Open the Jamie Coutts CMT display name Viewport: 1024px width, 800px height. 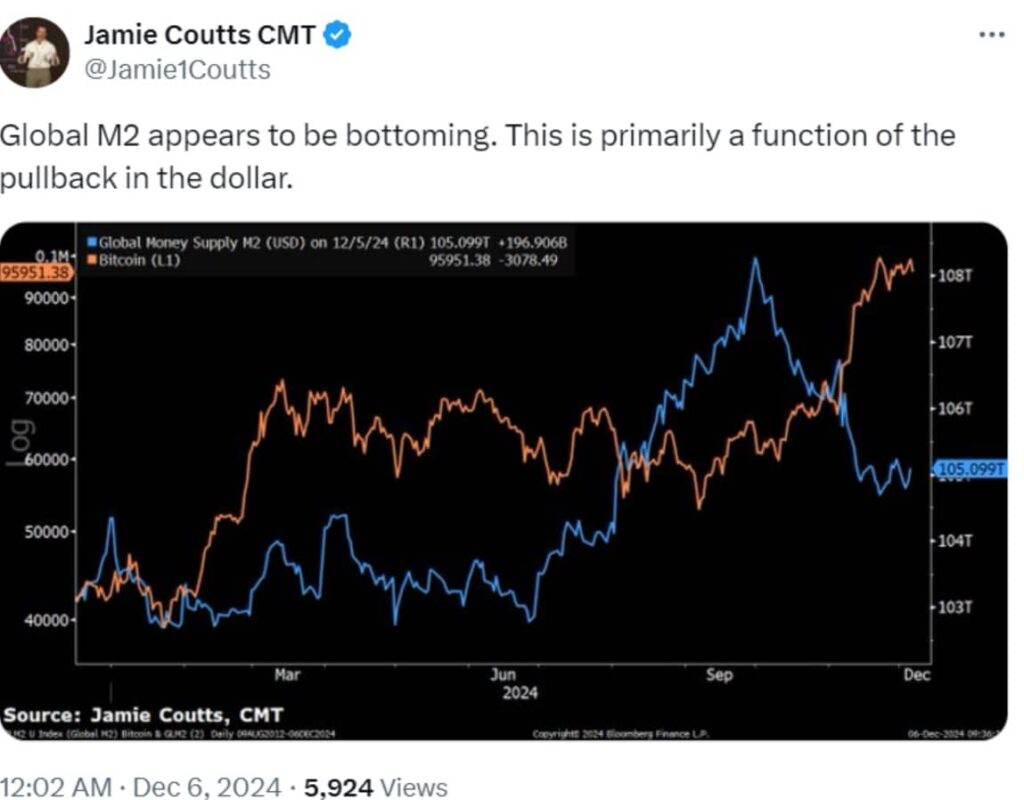(x=199, y=36)
